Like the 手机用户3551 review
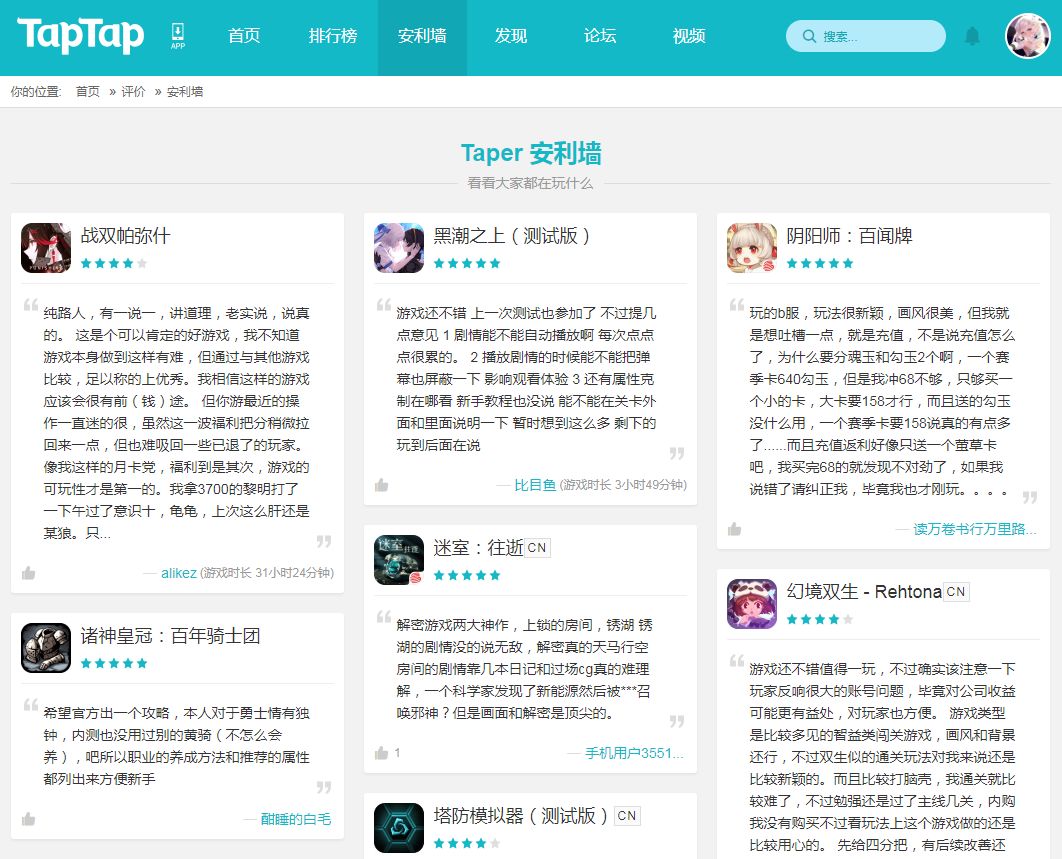This screenshot has height=859, width=1062. point(381,753)
